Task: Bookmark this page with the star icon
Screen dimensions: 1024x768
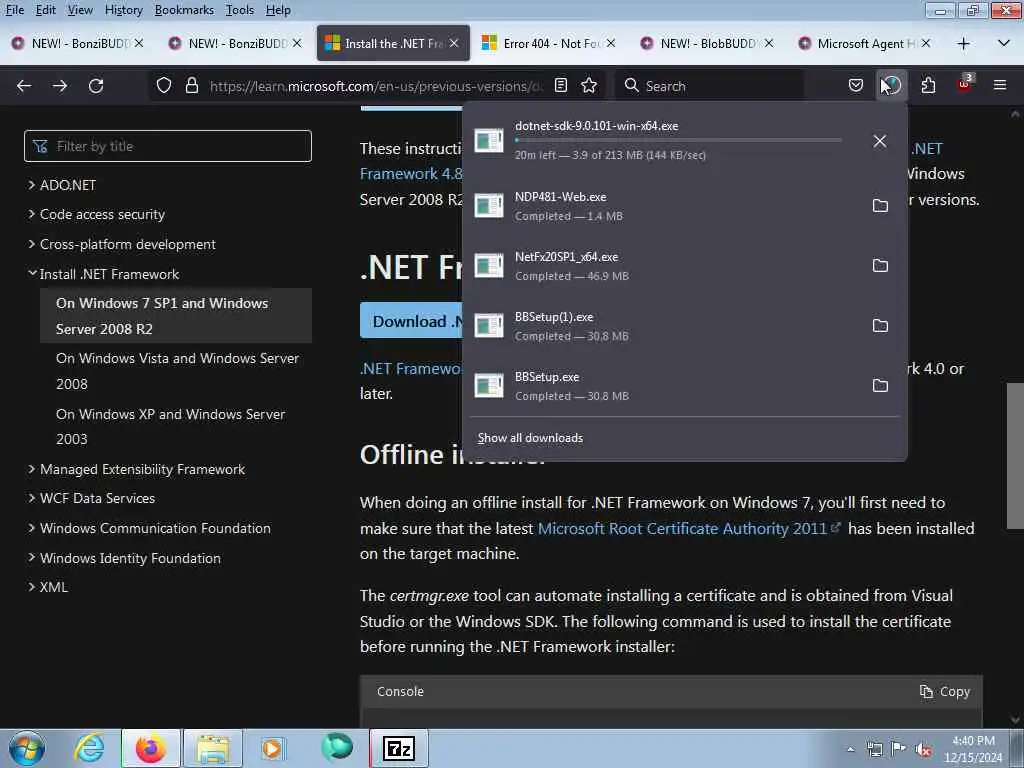Action: pos(589,86)
